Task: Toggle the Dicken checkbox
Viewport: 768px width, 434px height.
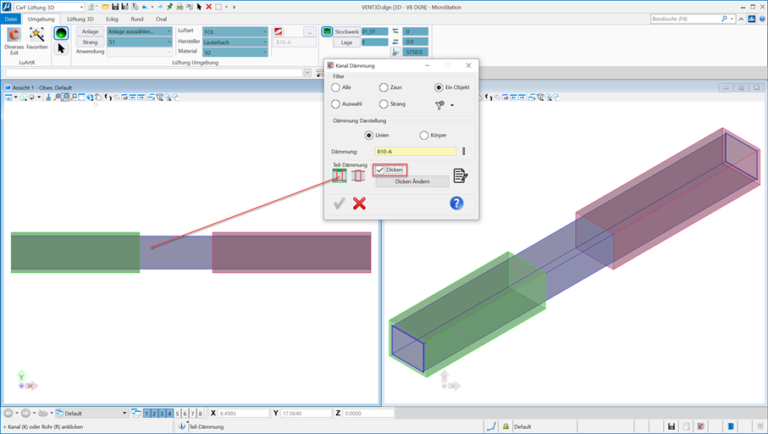Action: (380, 169)
